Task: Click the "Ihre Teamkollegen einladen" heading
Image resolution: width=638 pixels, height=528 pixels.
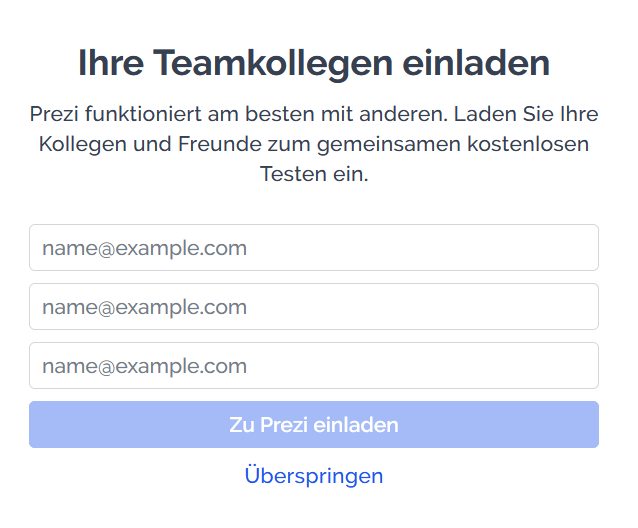Action: tap(313, 63)
